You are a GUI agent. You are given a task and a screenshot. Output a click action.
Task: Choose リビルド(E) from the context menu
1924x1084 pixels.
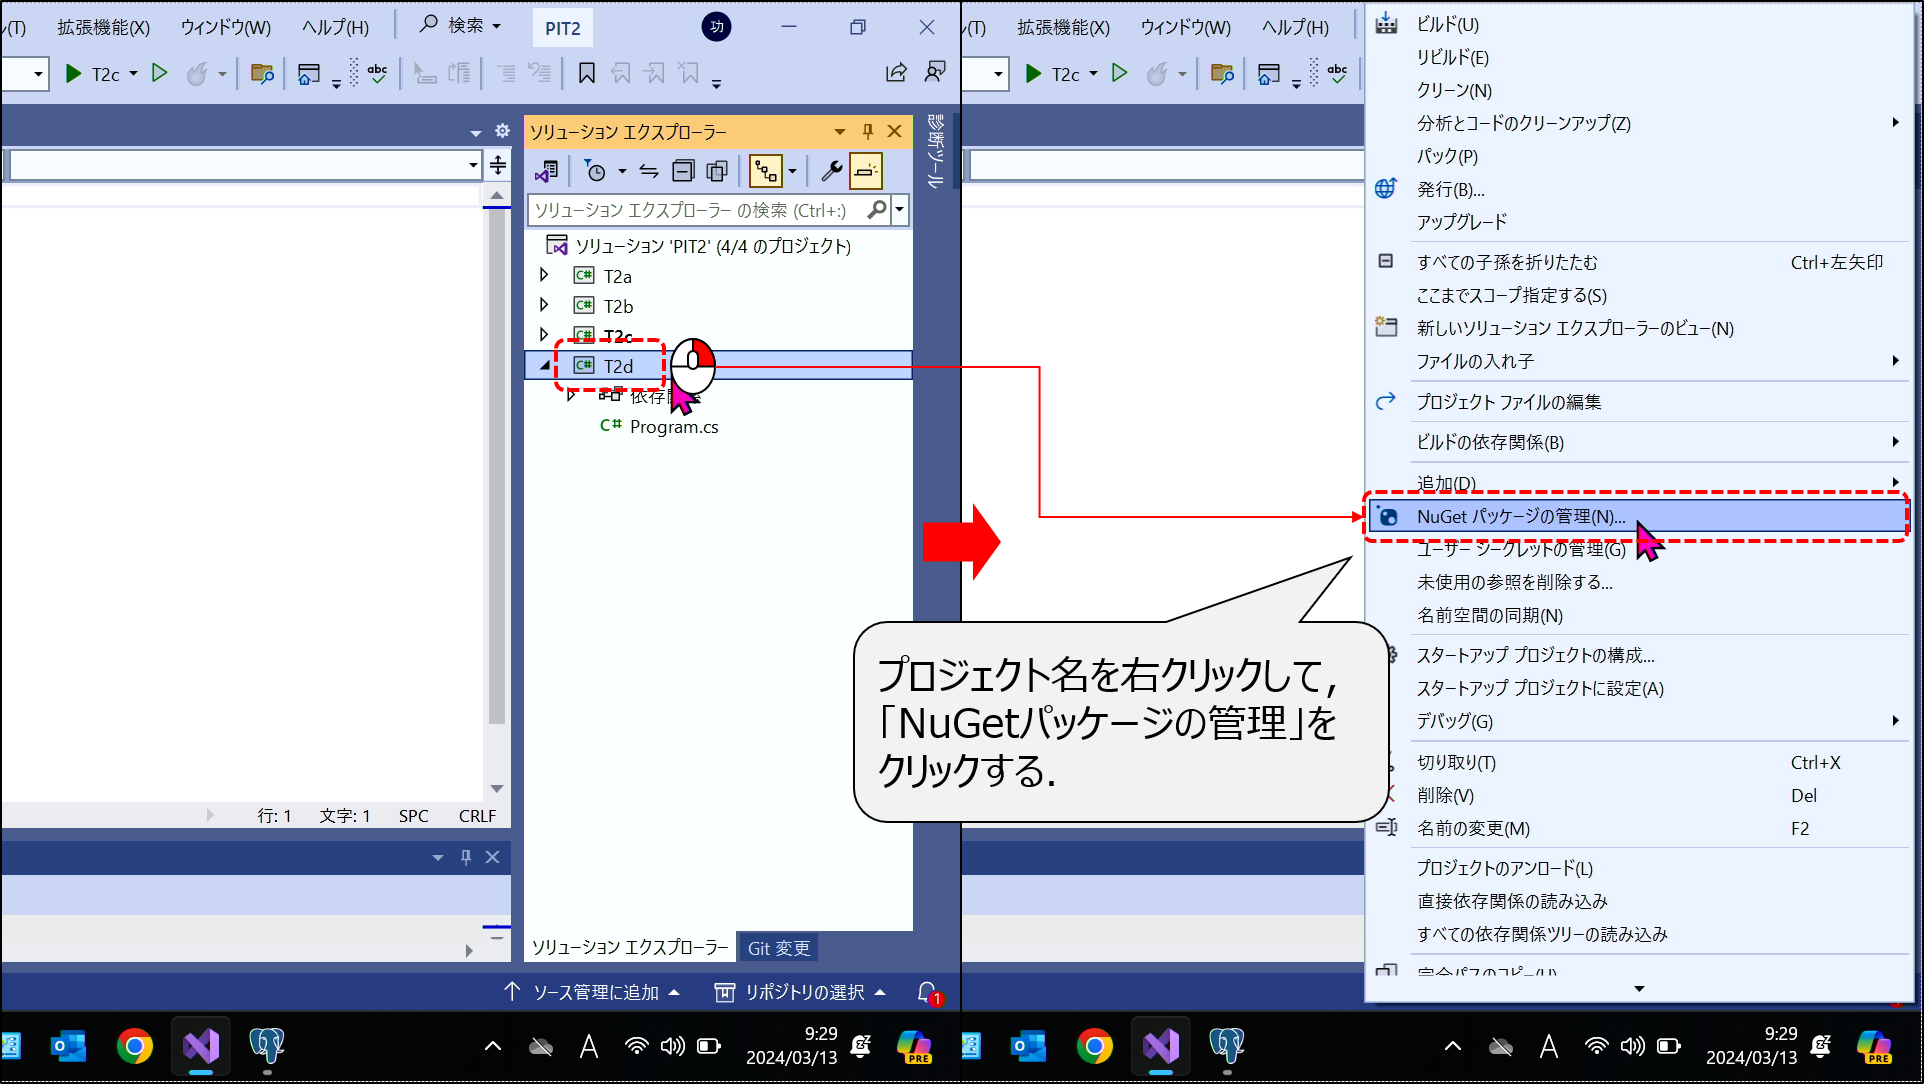pos(1452,58)
